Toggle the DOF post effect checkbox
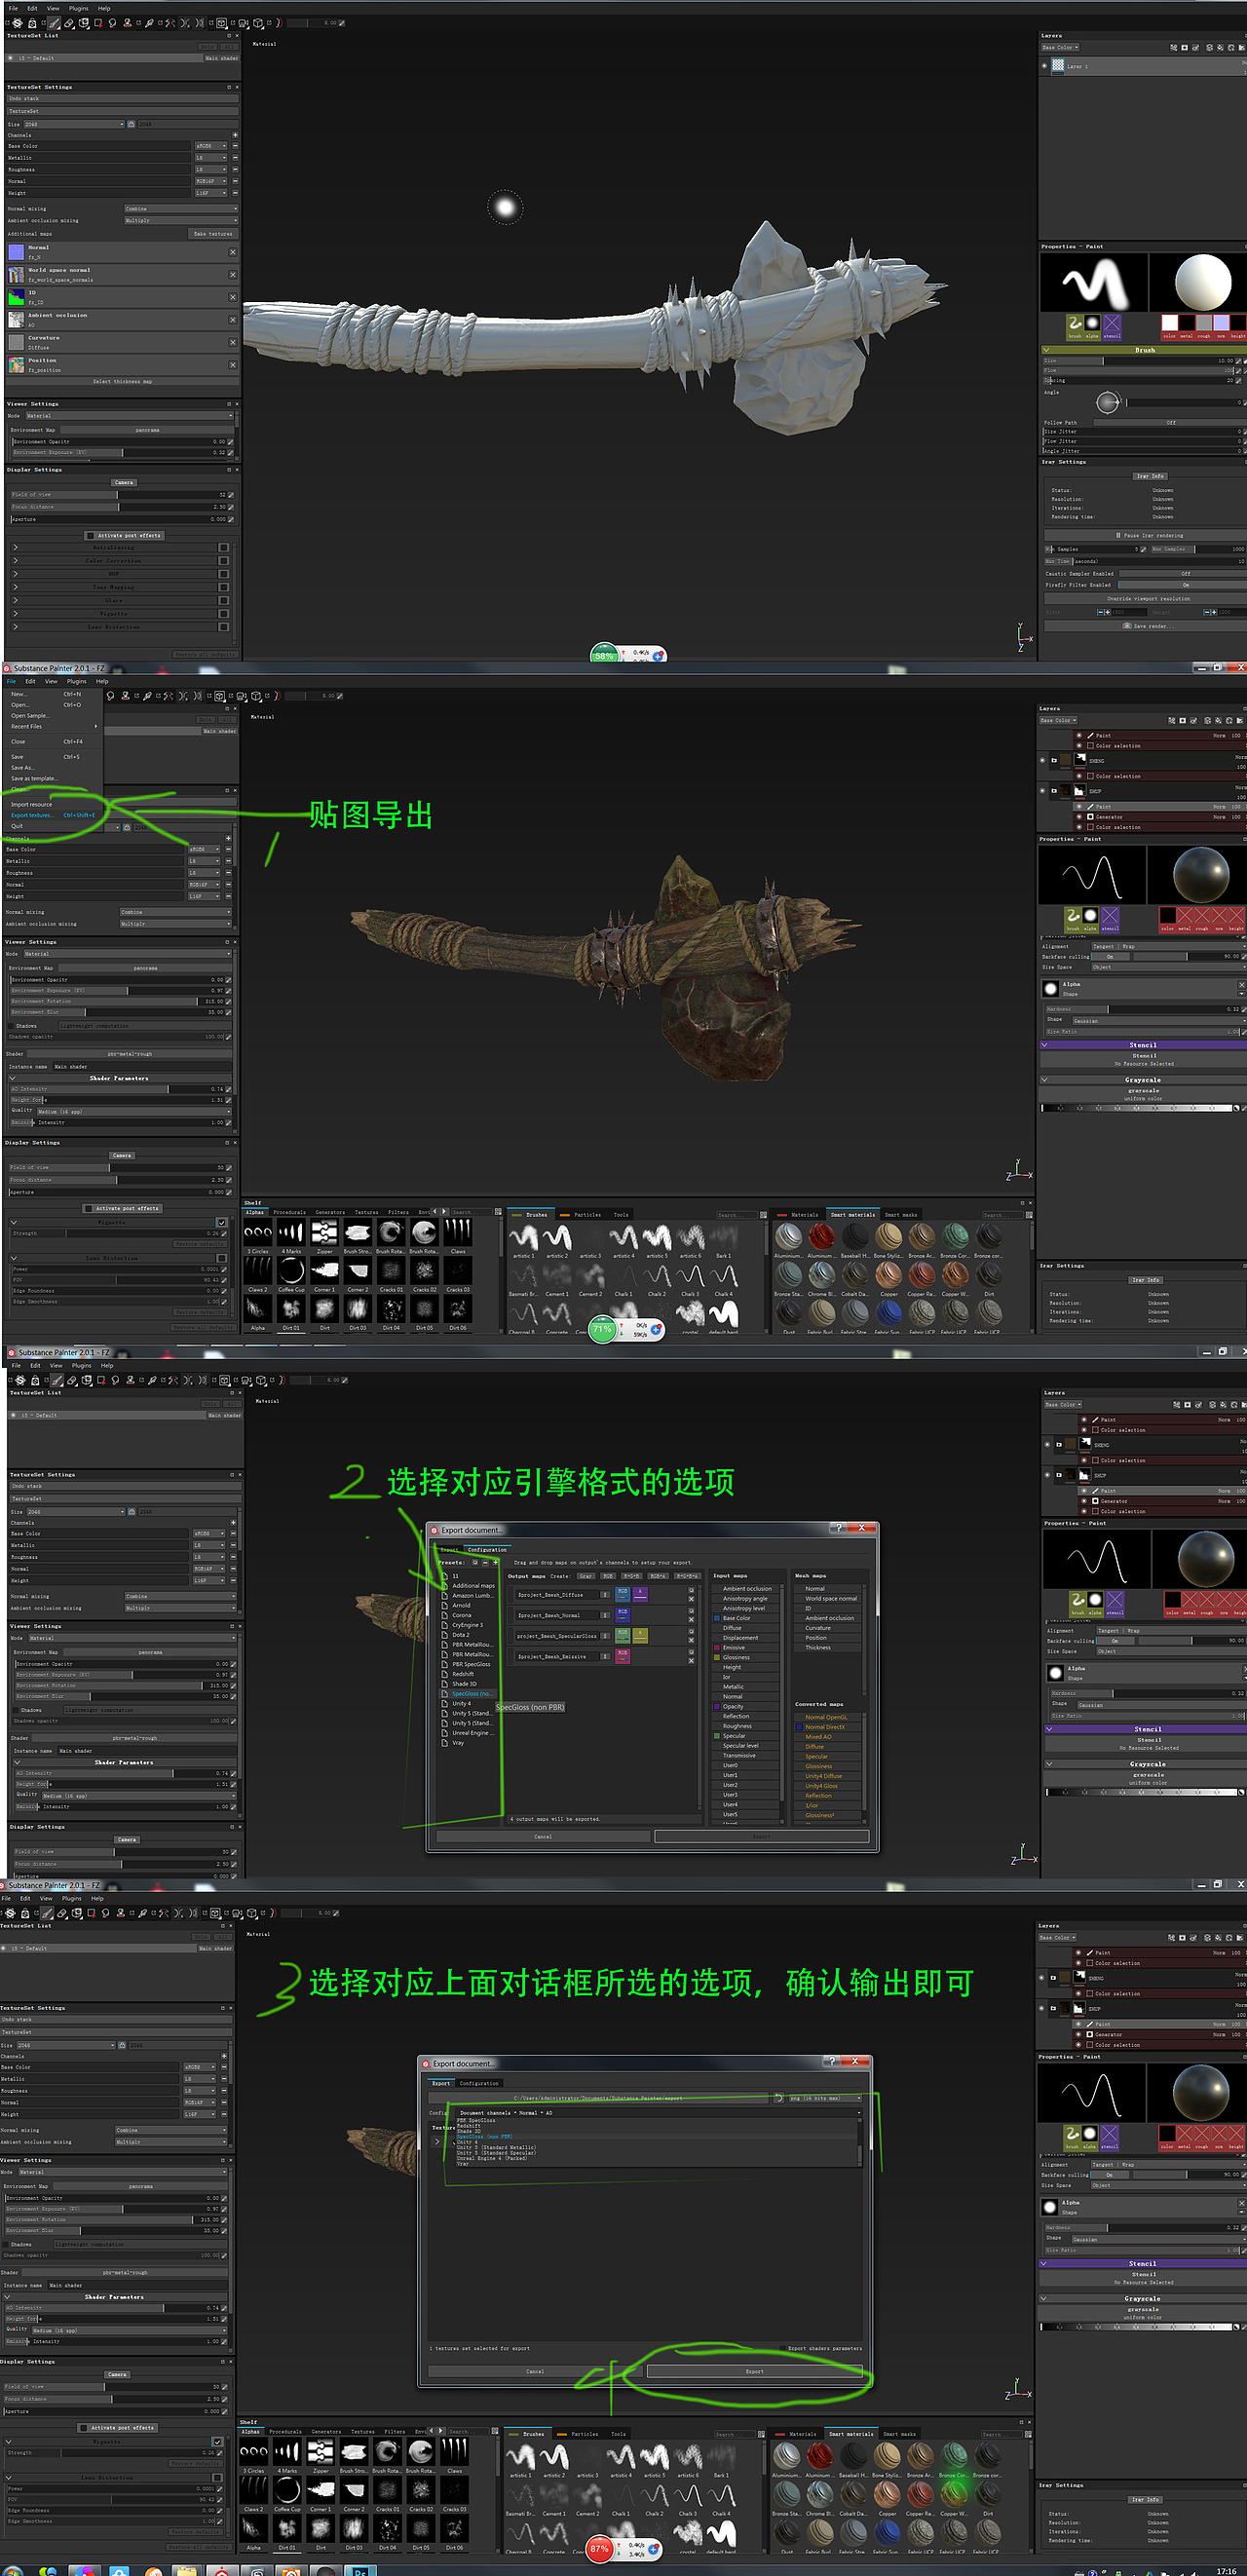1247x2576 pixels. (x=223, y=574)
